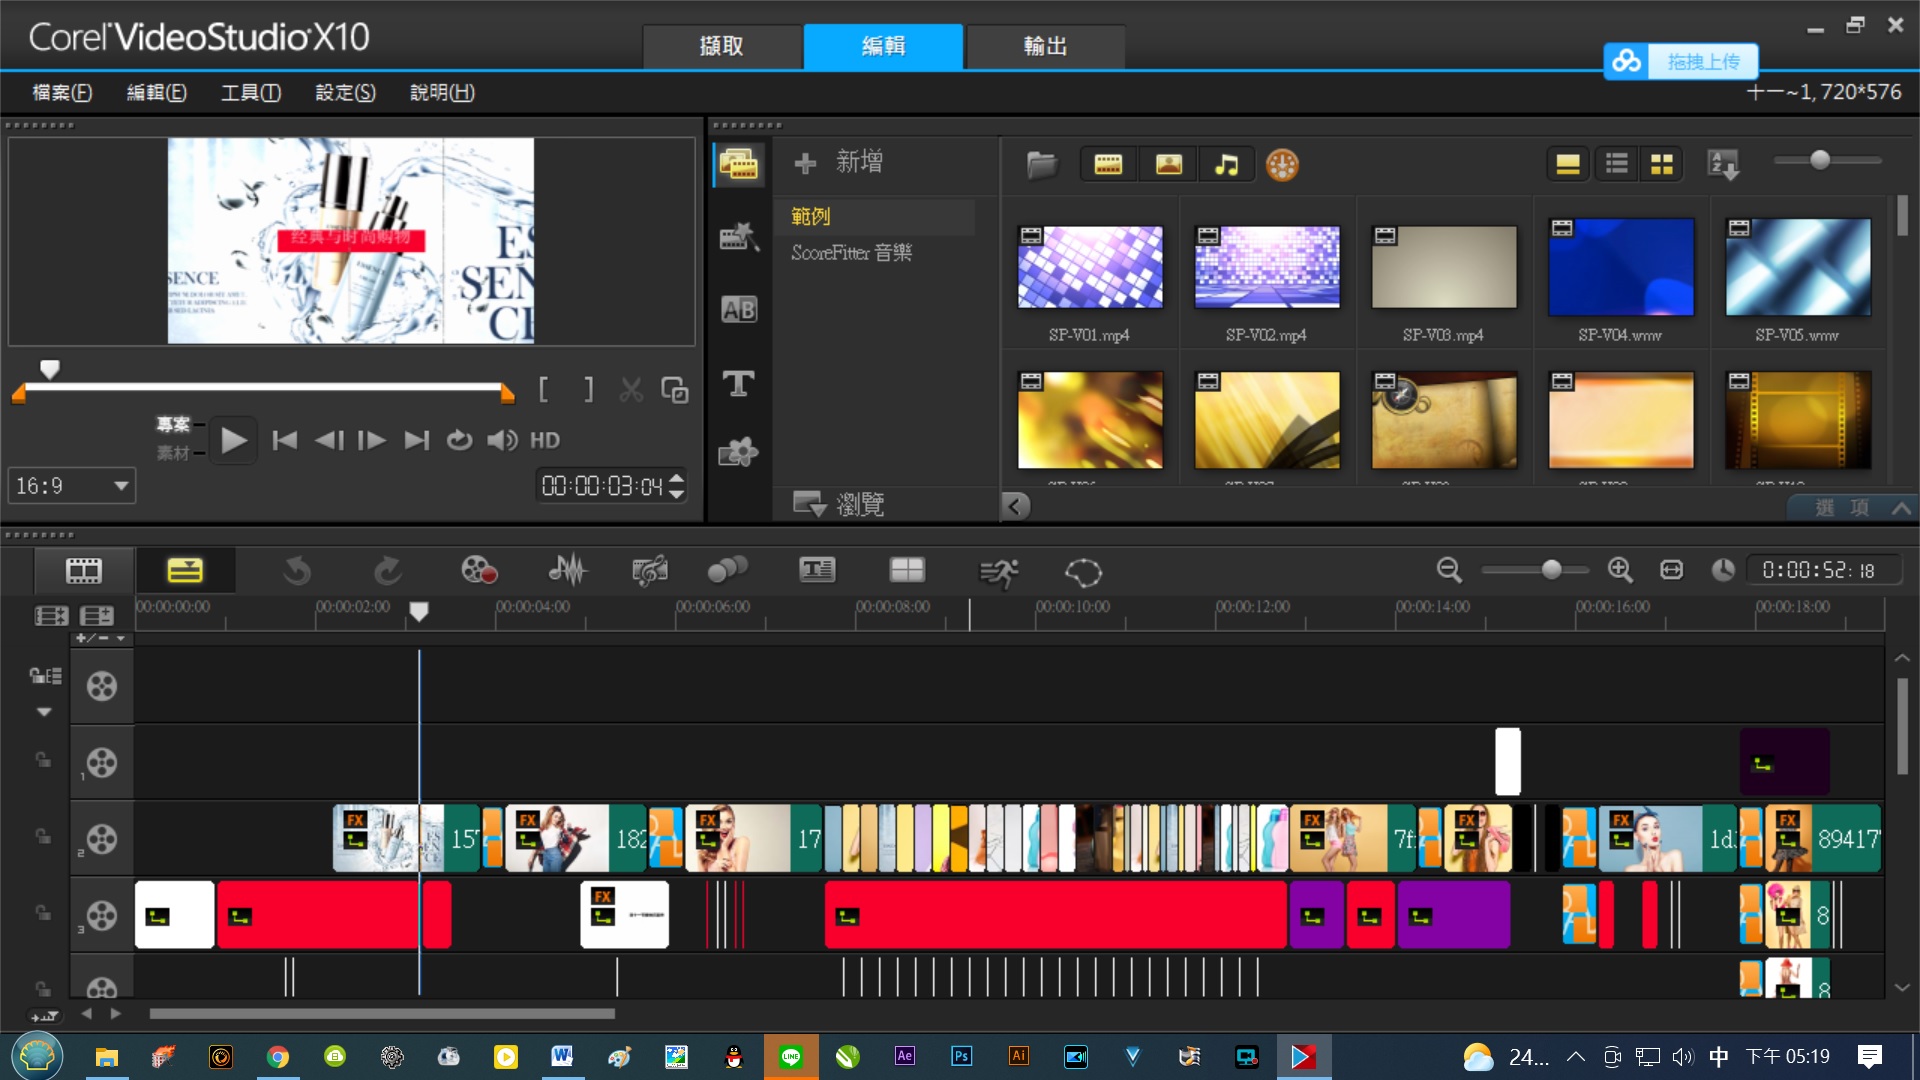The width and height of the screenshot is (1920, 1080).
Task: Click the 拖拽上传 upload button
Action: 1680,62
